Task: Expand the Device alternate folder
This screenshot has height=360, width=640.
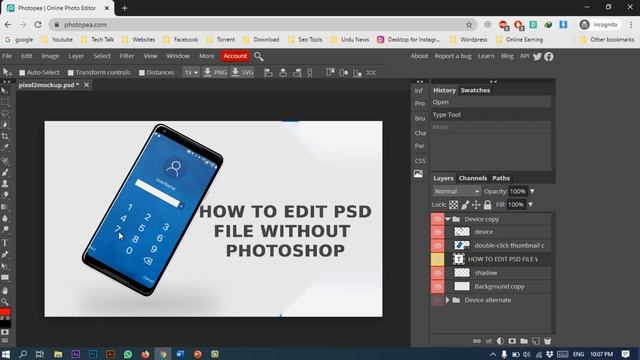Action: point(448,300)
